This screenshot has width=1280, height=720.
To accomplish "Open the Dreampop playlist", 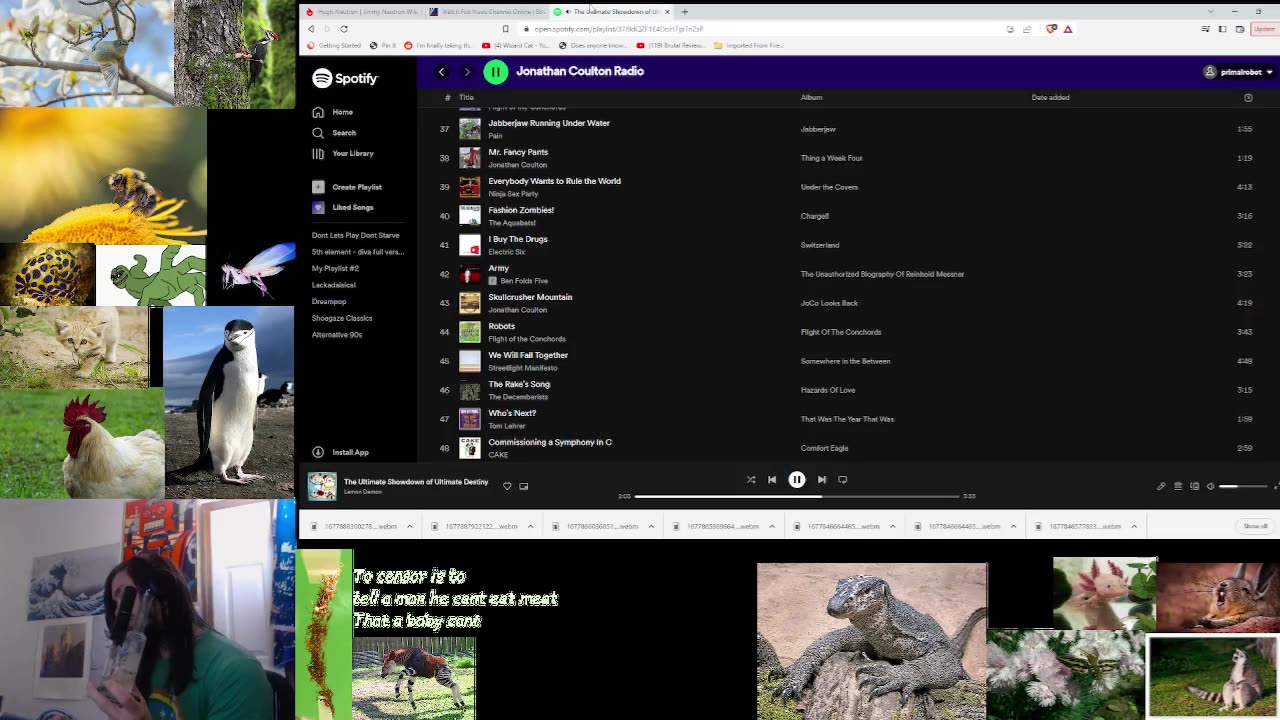I will coord(329,301).
